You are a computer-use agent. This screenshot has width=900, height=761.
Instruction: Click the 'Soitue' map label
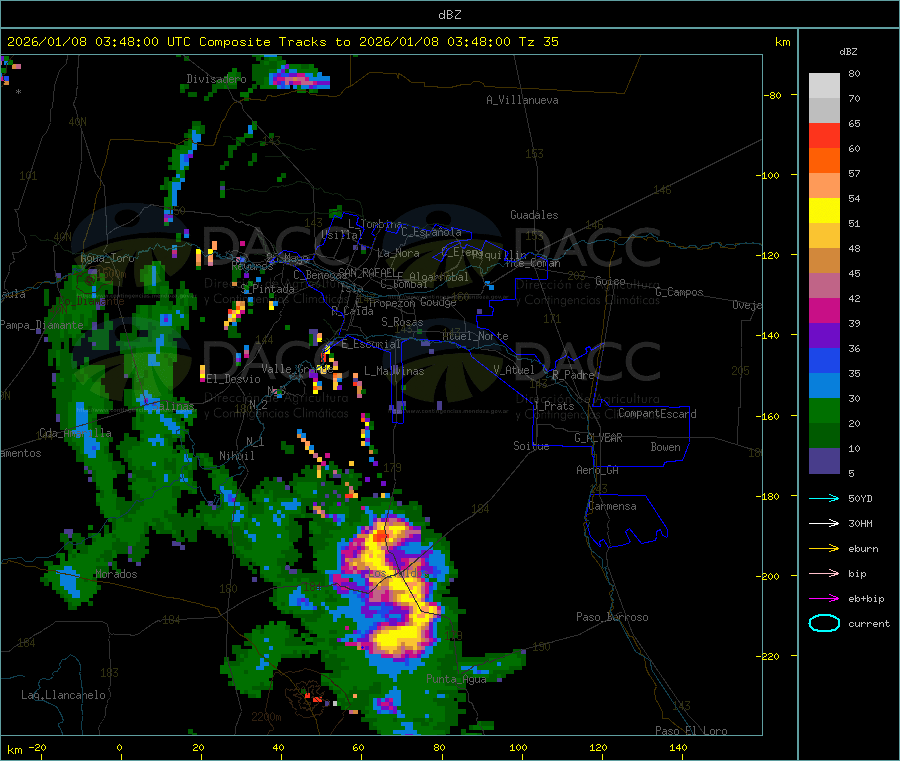tap(531, 445)
